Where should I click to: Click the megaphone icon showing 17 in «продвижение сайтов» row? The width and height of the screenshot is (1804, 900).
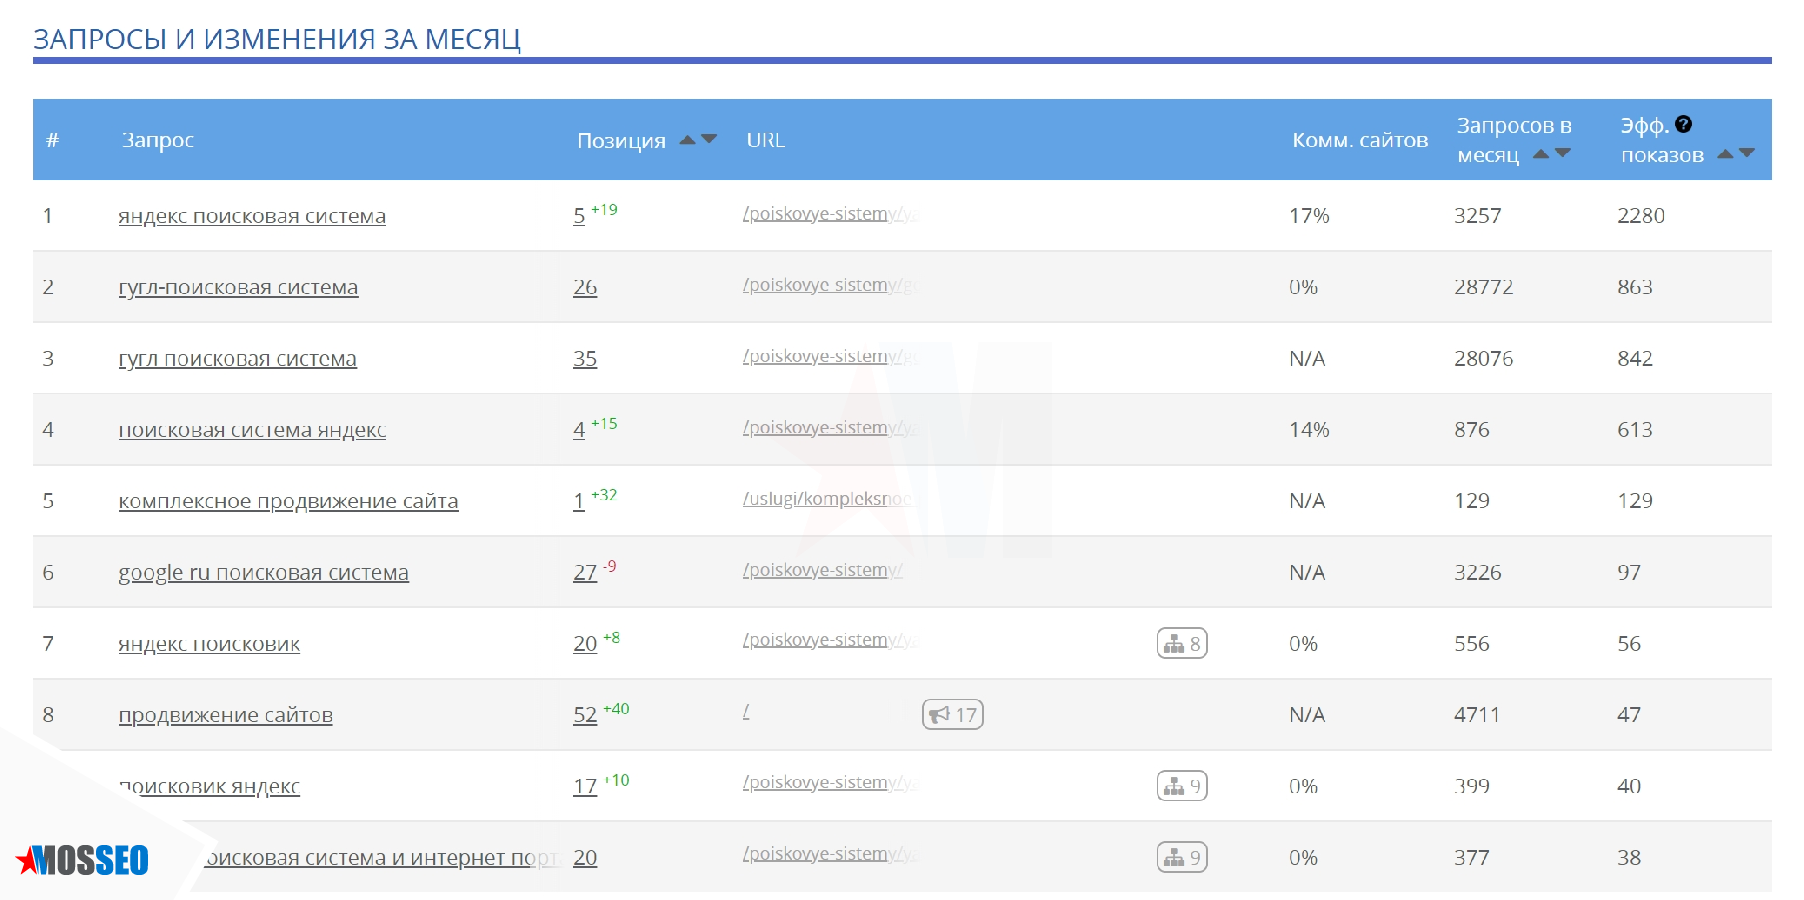952,715
